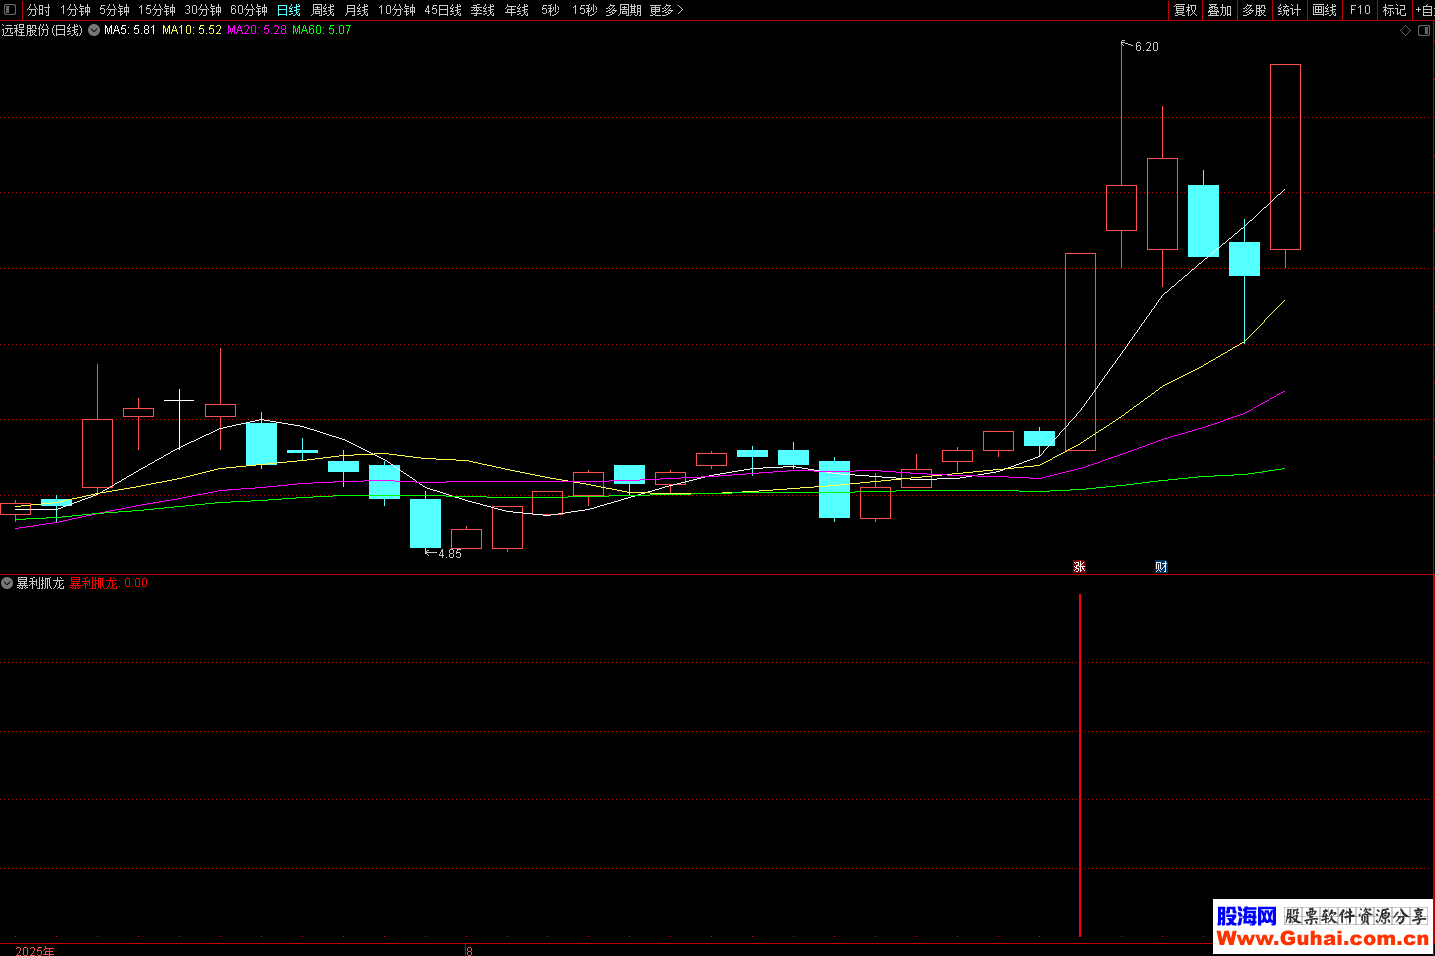Open the 统计 statistics tool
The height and width of the screenshot is (956, 1435).
coord(1289,10)
